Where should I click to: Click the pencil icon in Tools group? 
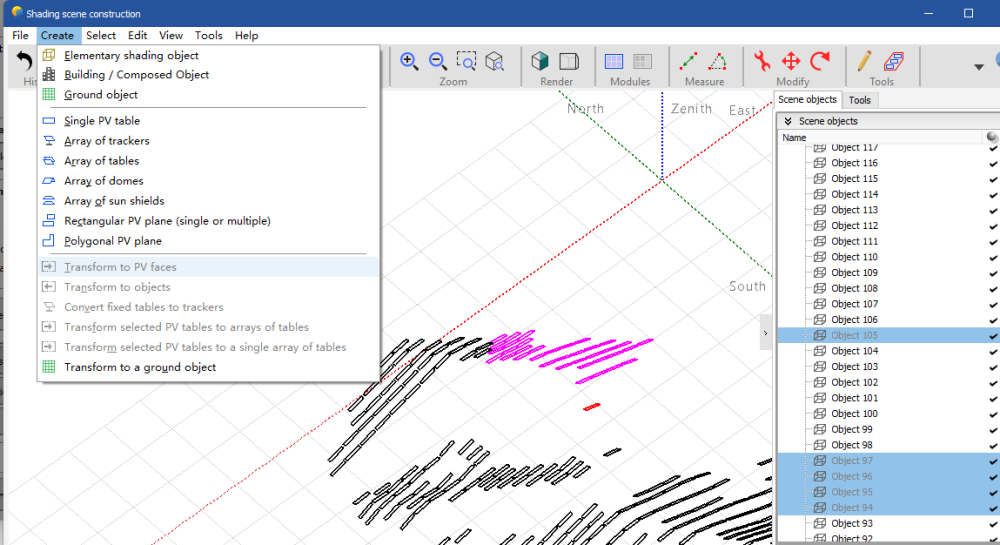pos(865,61)
